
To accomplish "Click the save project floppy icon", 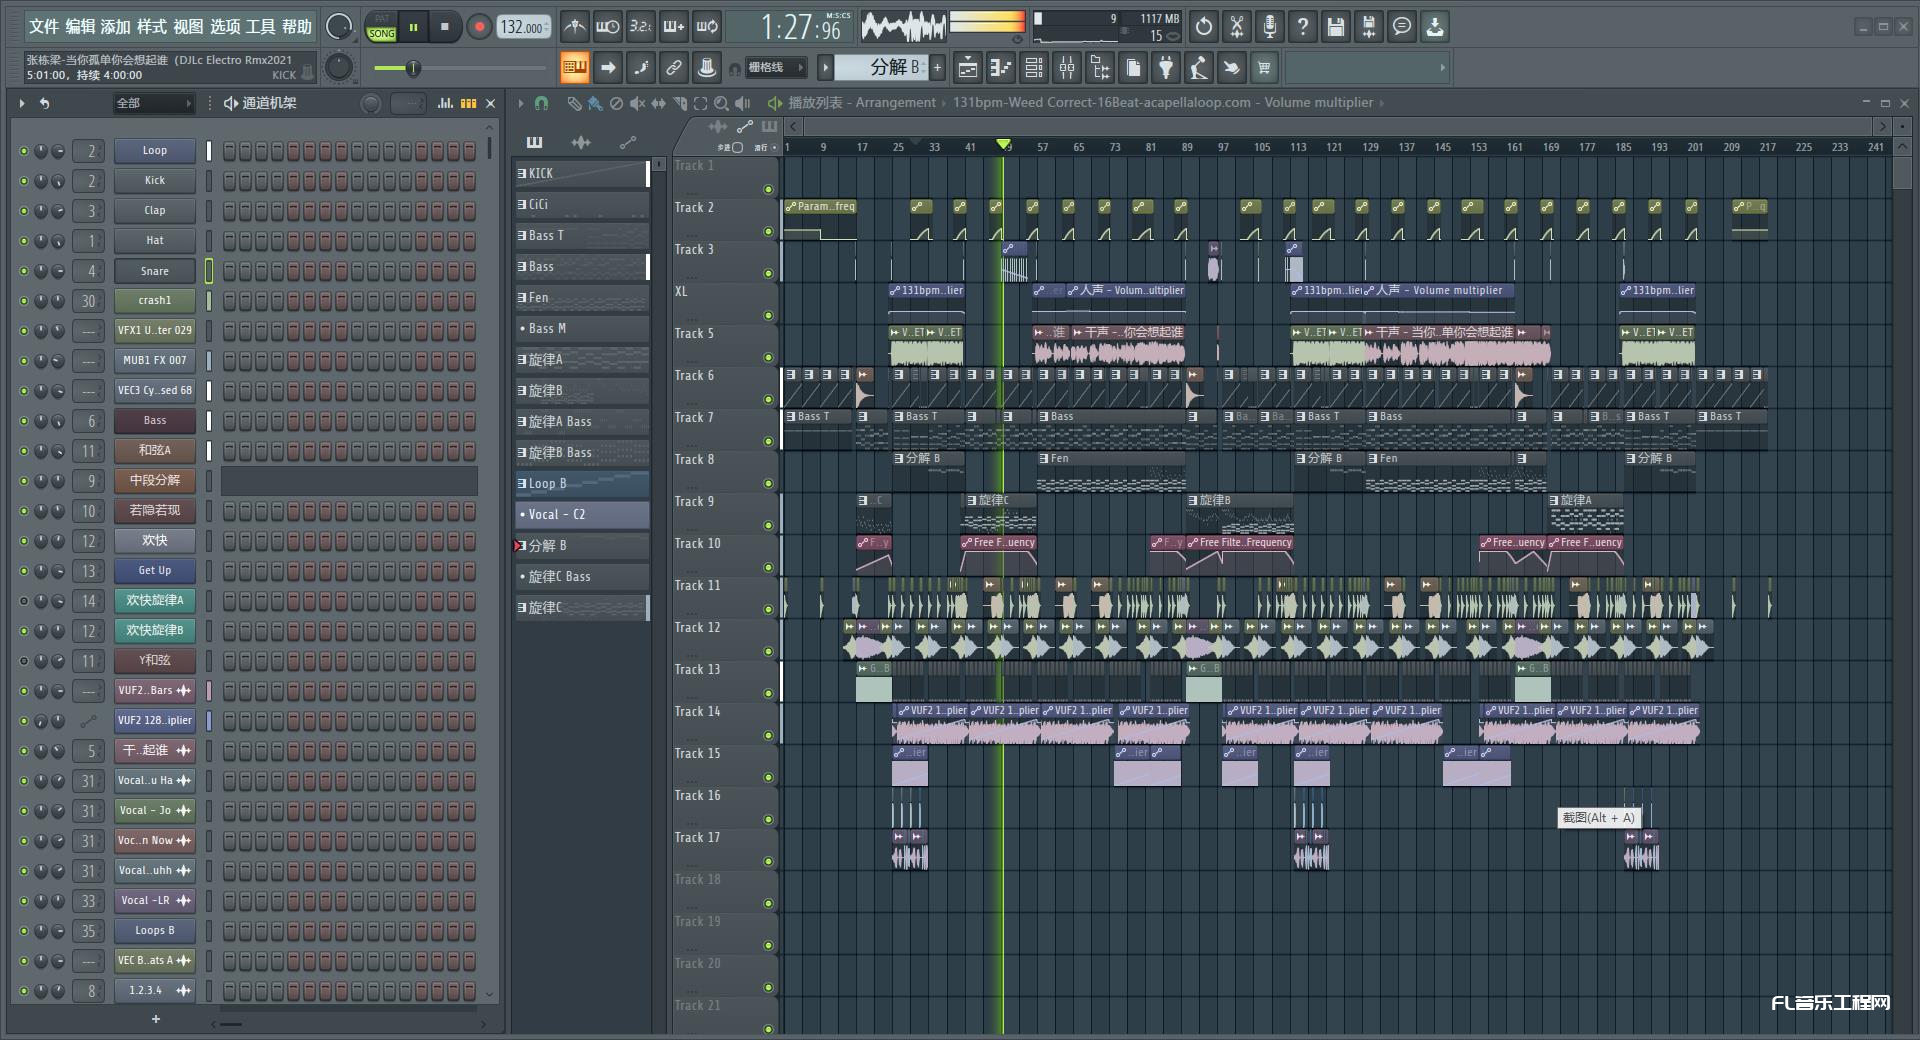I will tap(1336, 27).
